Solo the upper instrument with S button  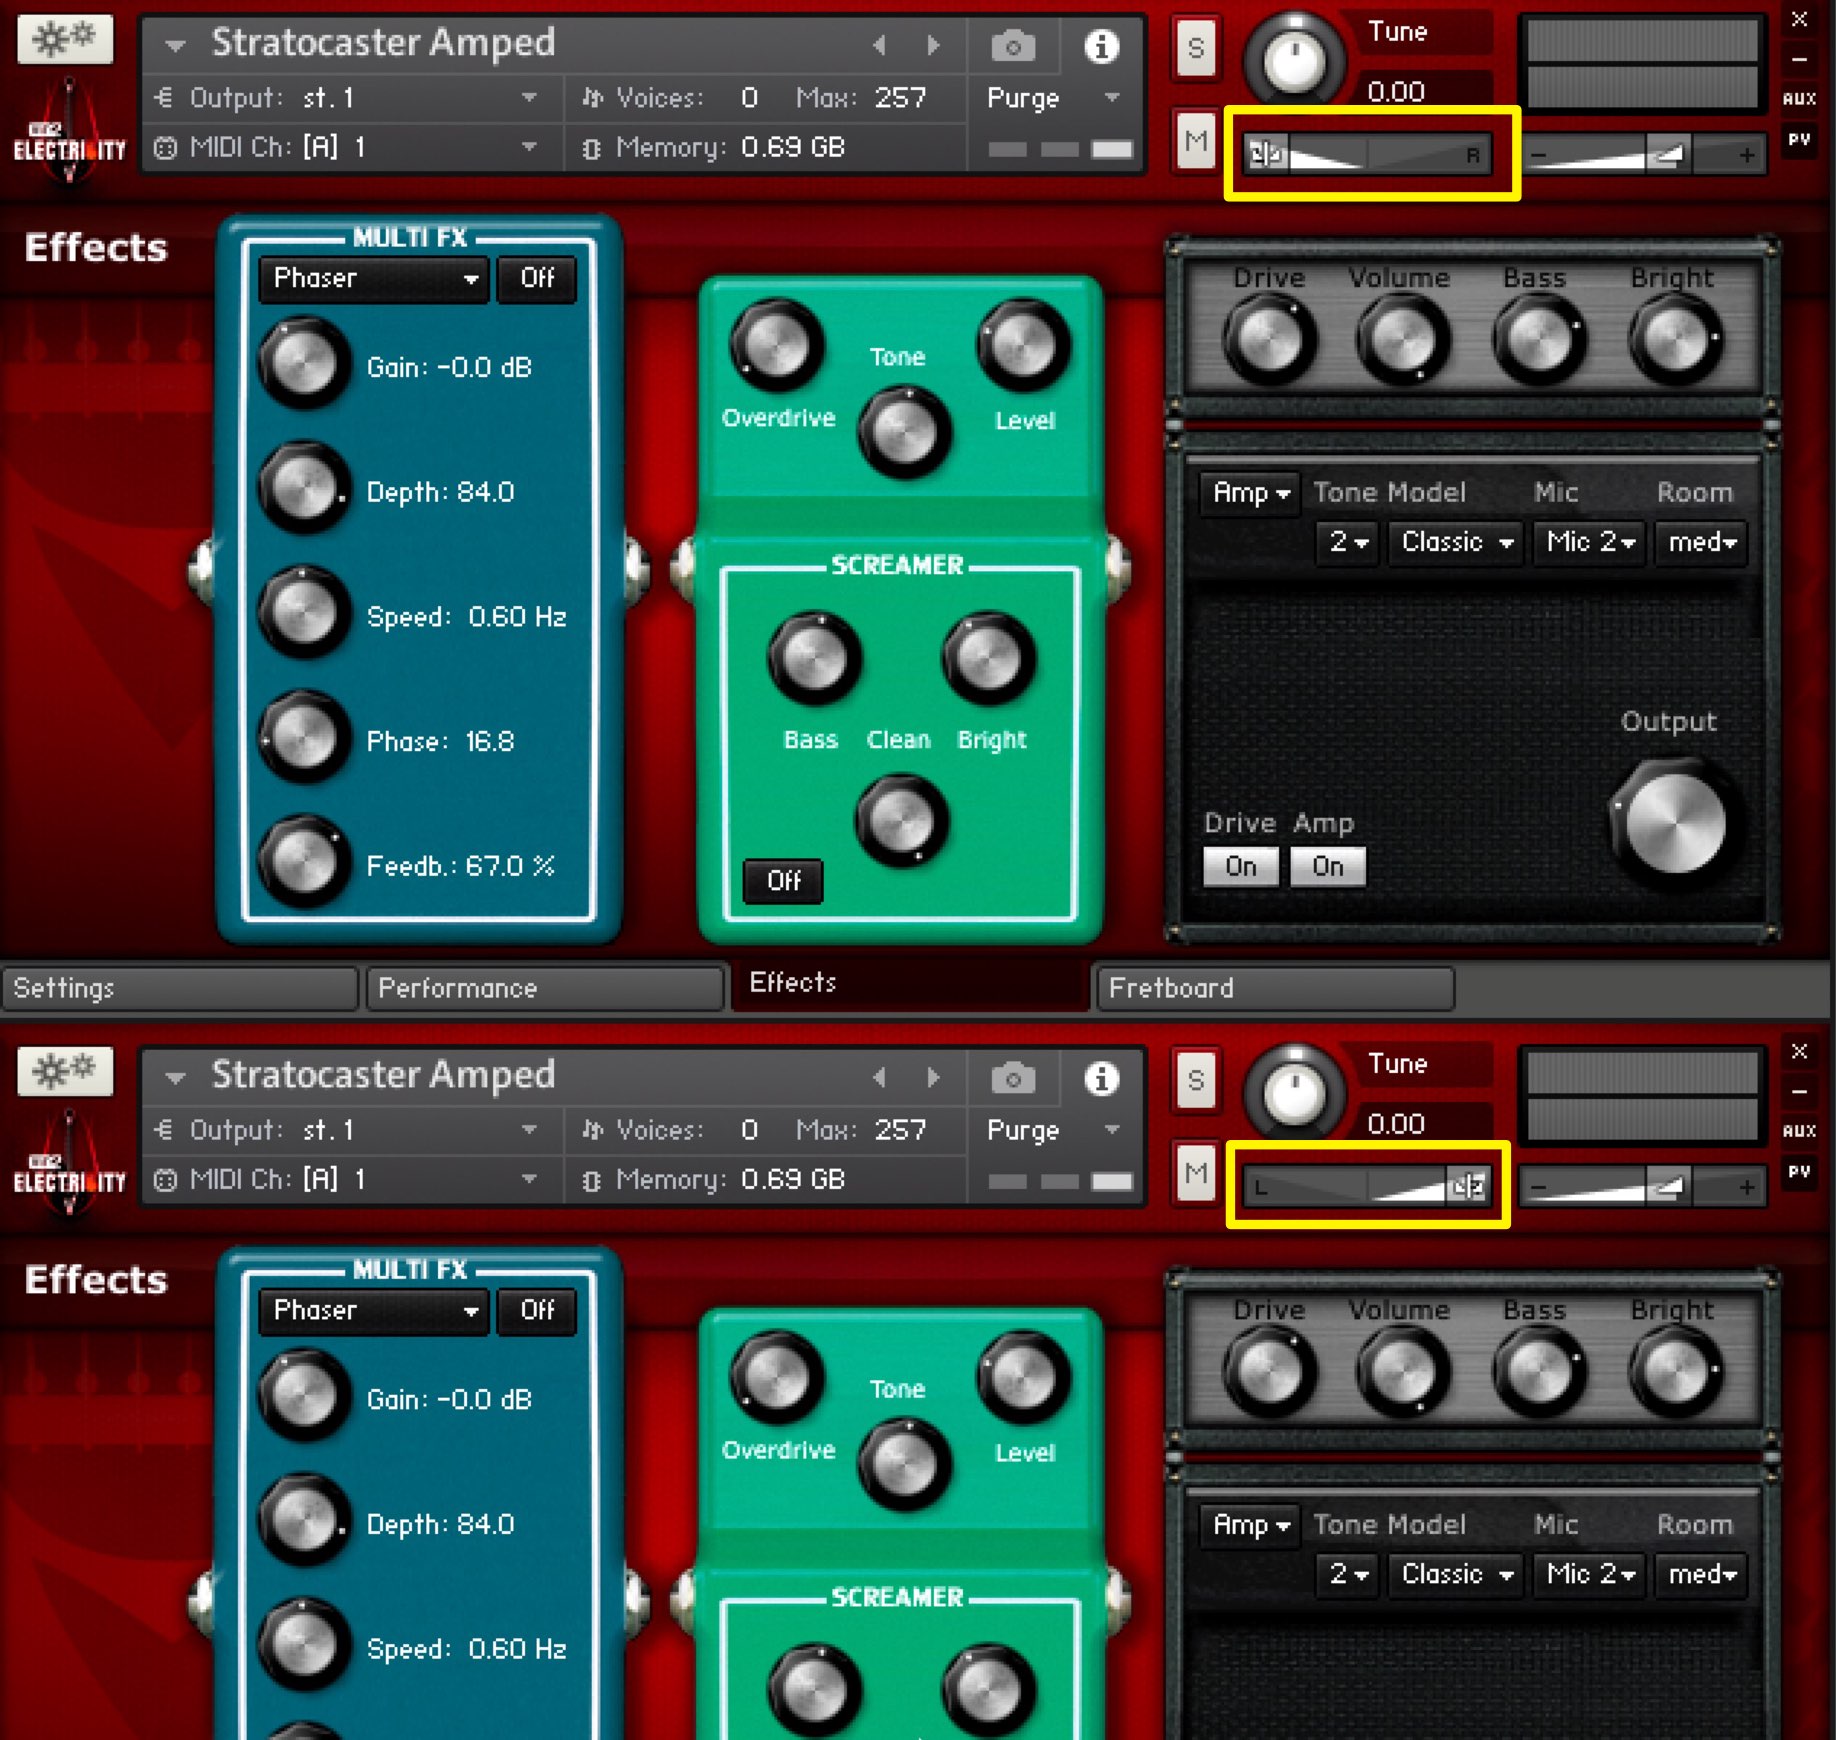pyautogui.click(x=1196, y=48)
